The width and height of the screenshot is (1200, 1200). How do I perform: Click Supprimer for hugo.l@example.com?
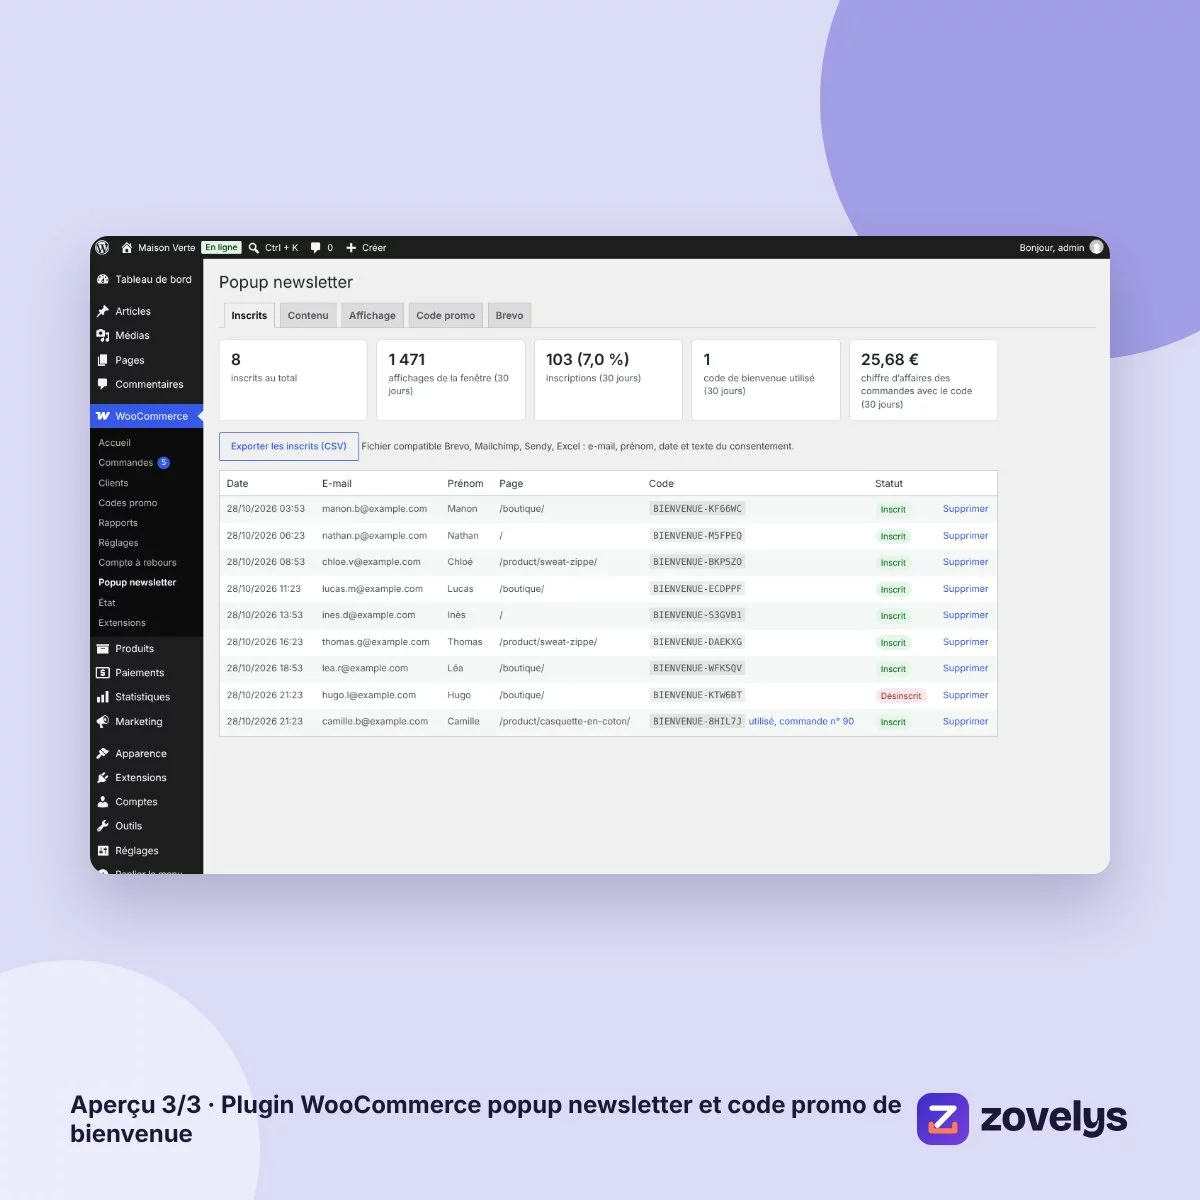965,695
